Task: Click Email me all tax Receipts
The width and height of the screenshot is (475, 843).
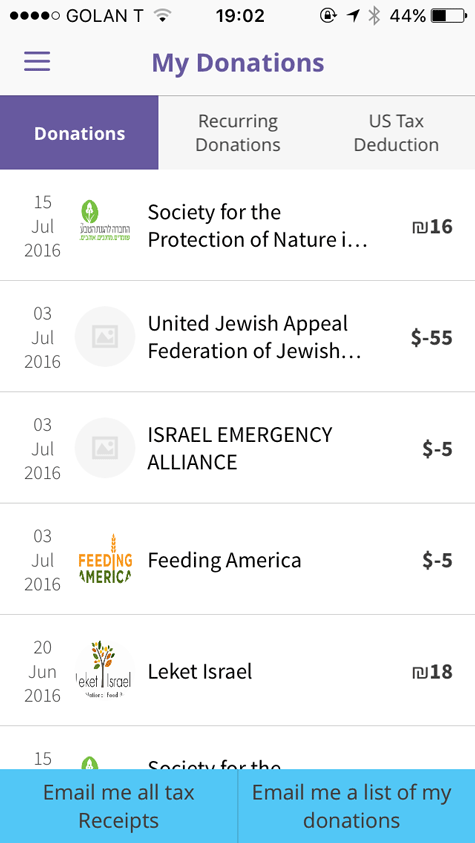Action: 119,806
